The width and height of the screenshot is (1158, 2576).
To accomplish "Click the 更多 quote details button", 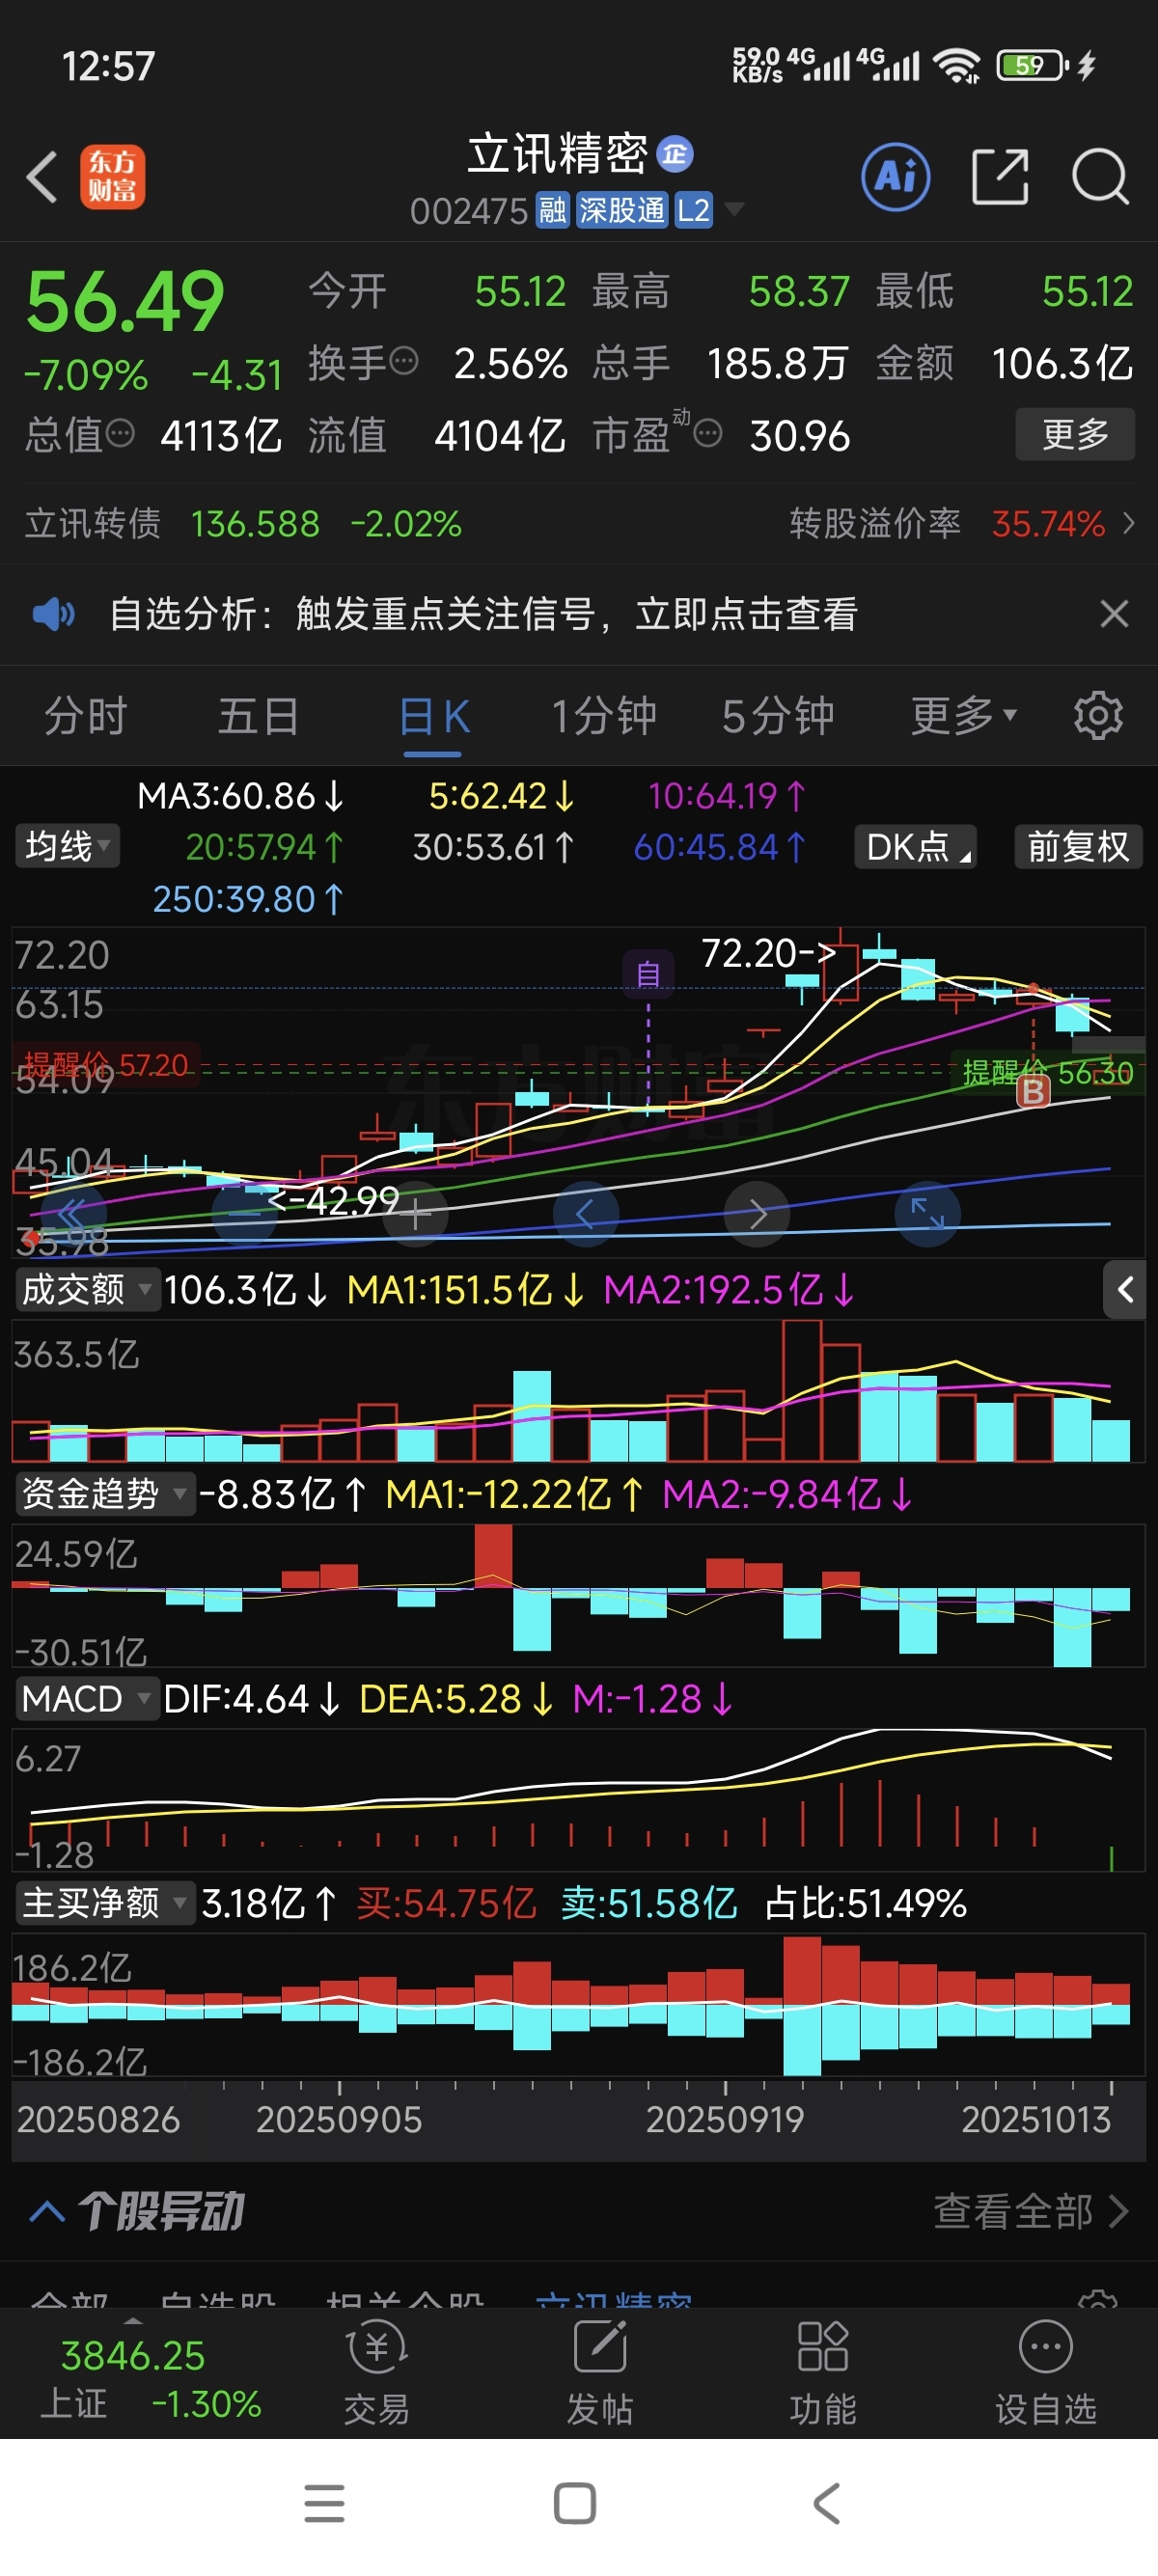I will [x=1075, y=434].
